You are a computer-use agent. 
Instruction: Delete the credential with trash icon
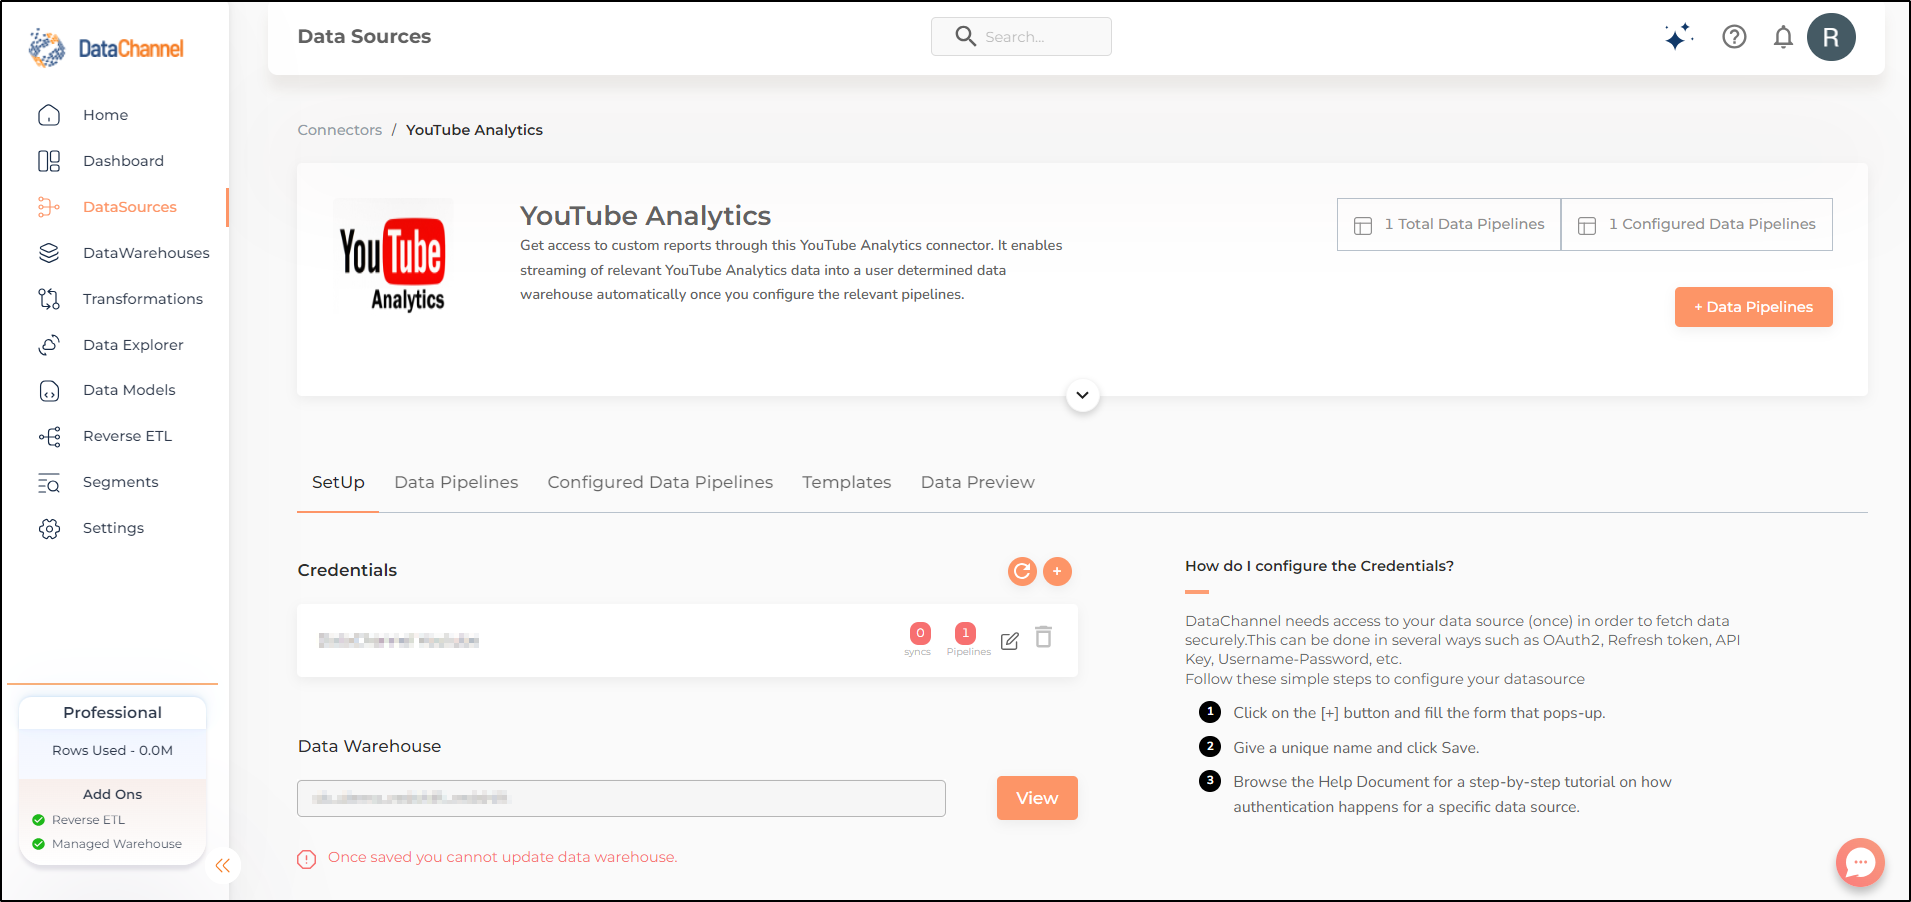click(1043, 637)
